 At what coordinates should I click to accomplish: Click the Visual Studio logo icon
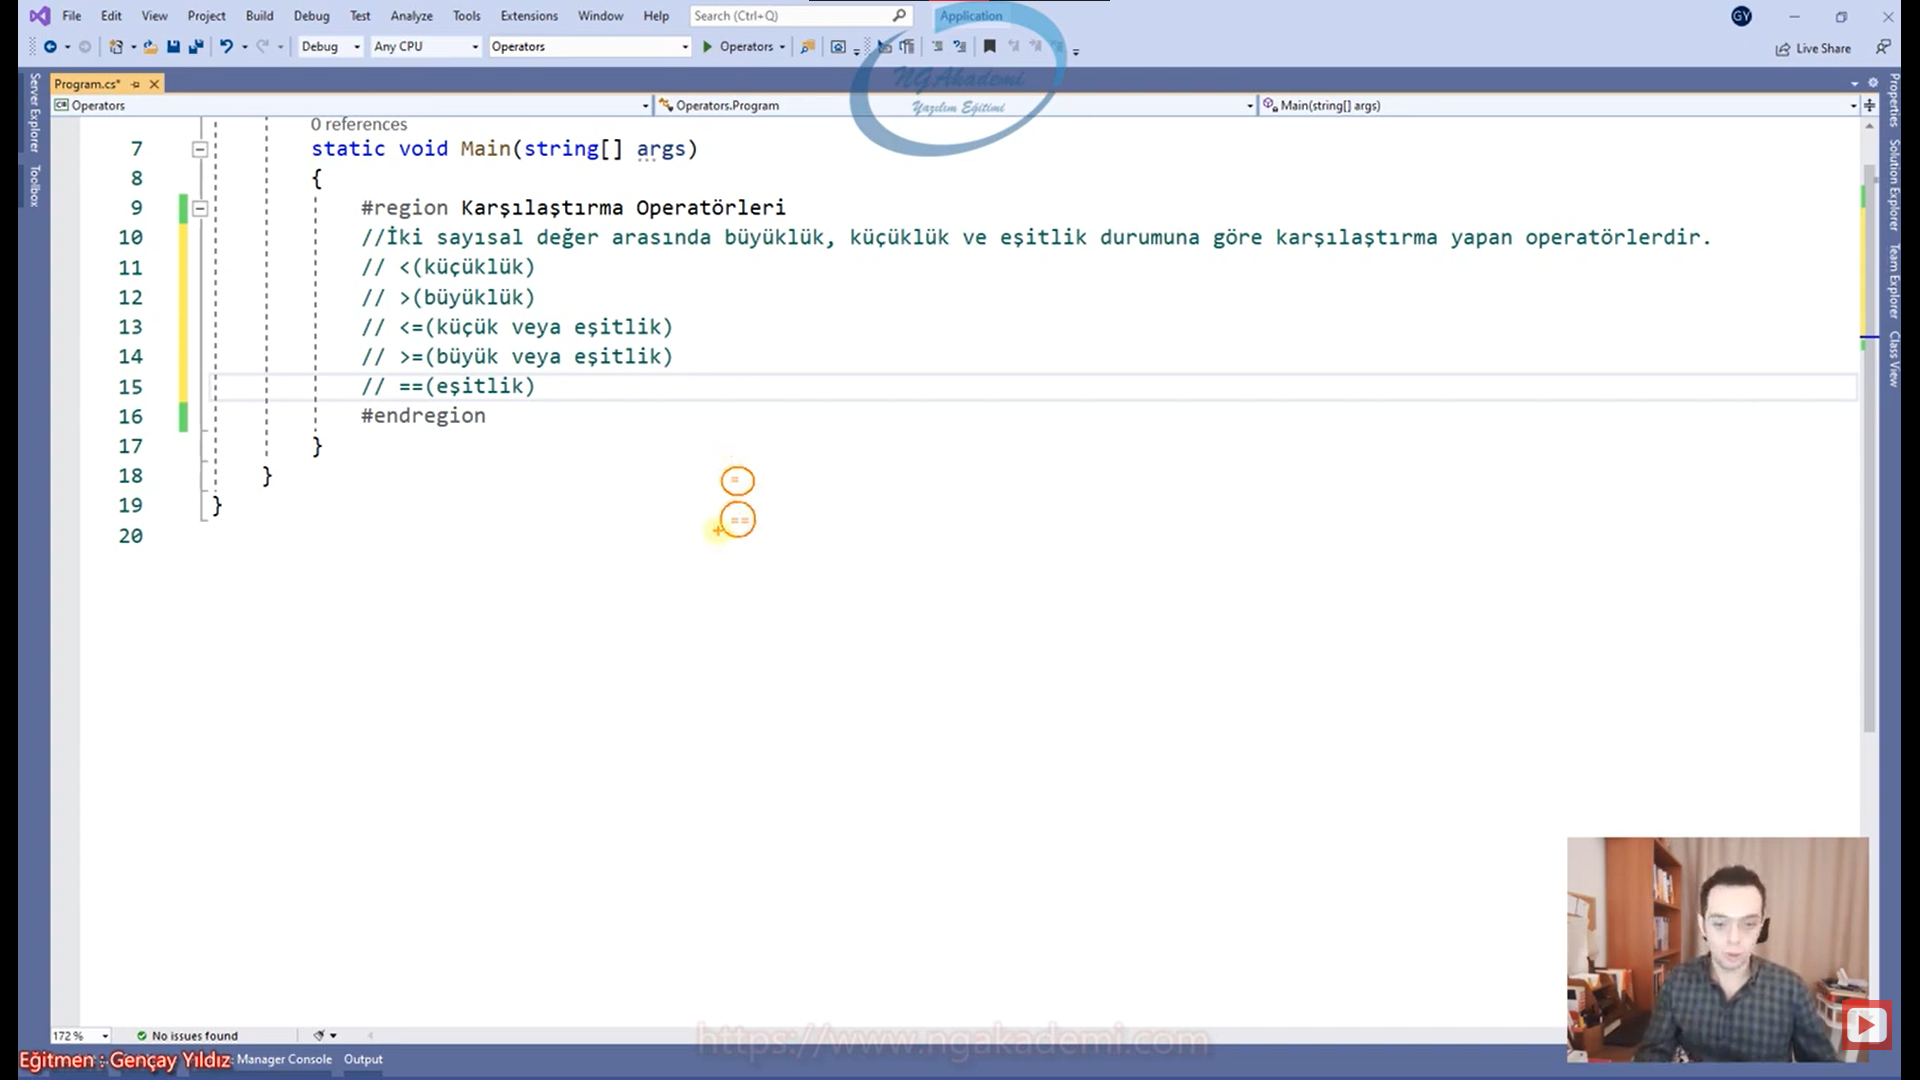tap(39, 16)
